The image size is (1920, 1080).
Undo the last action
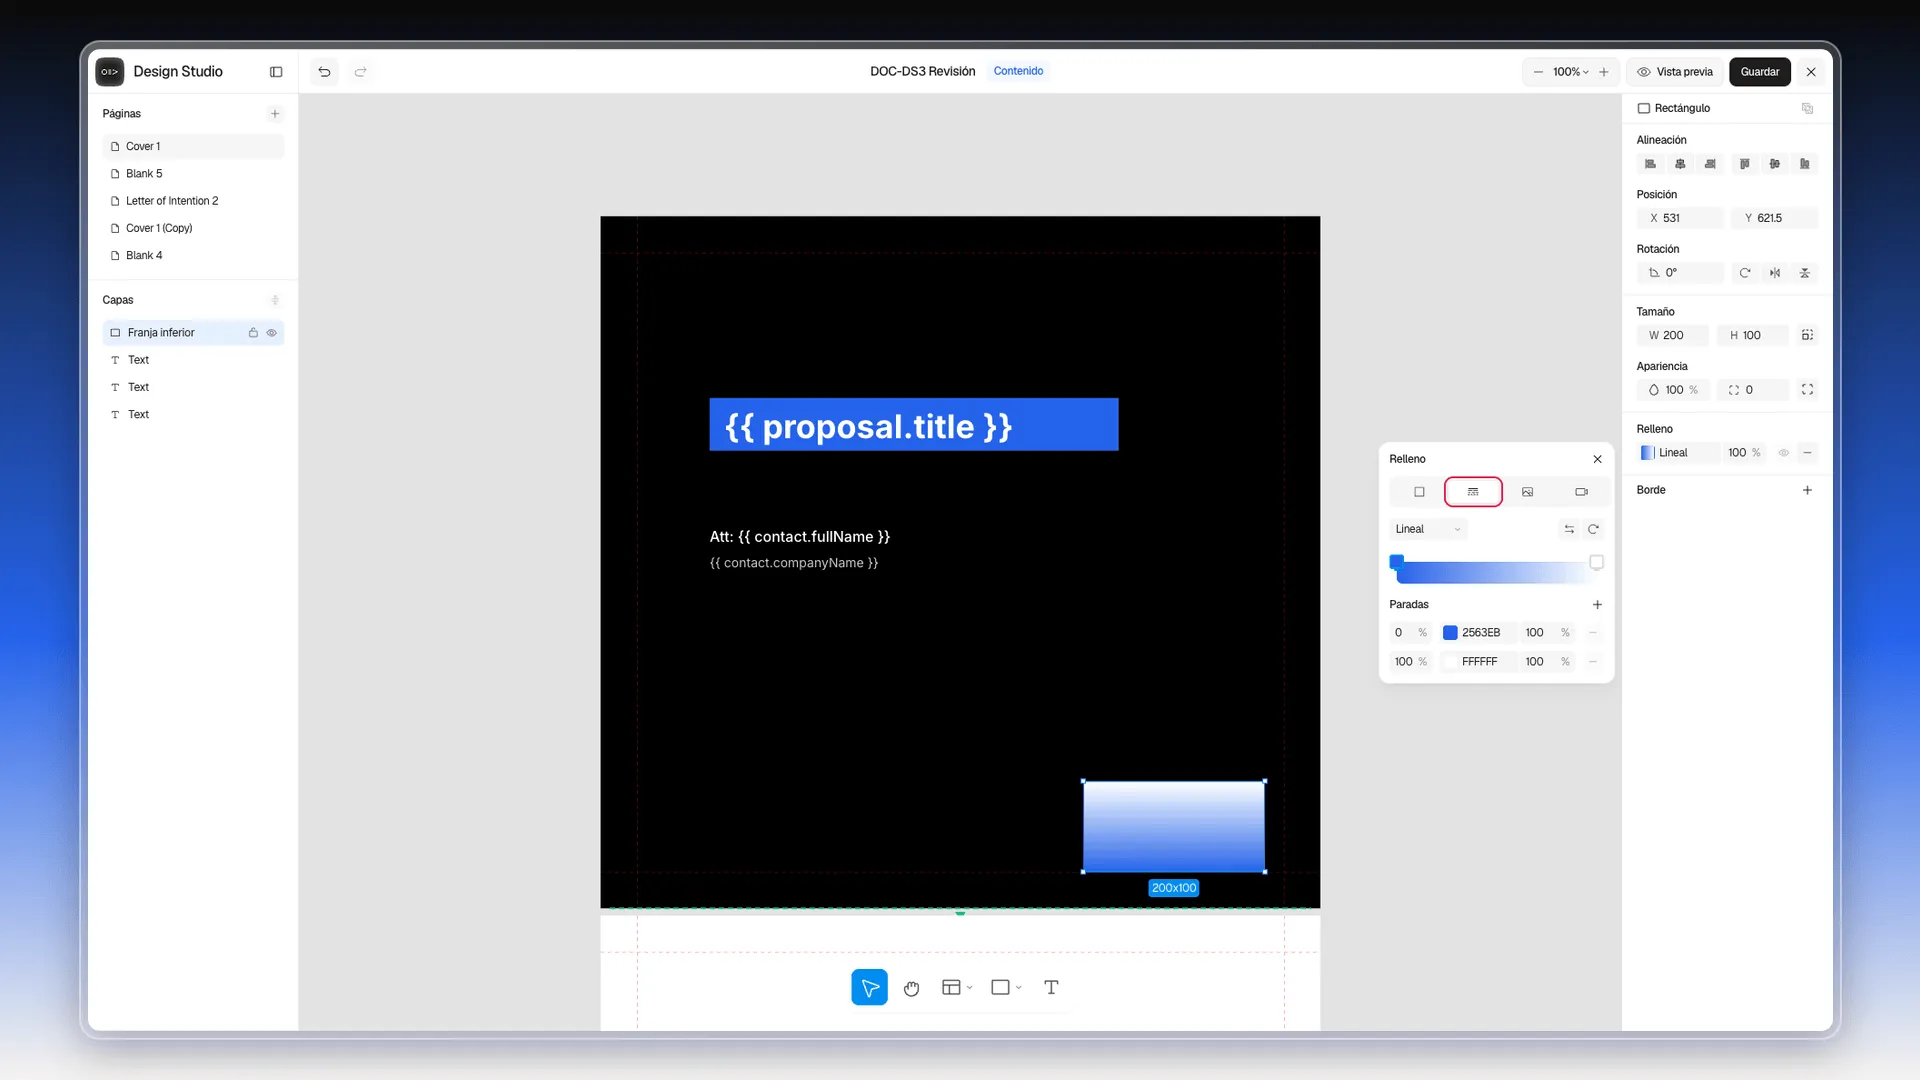[x=324, y=72]
